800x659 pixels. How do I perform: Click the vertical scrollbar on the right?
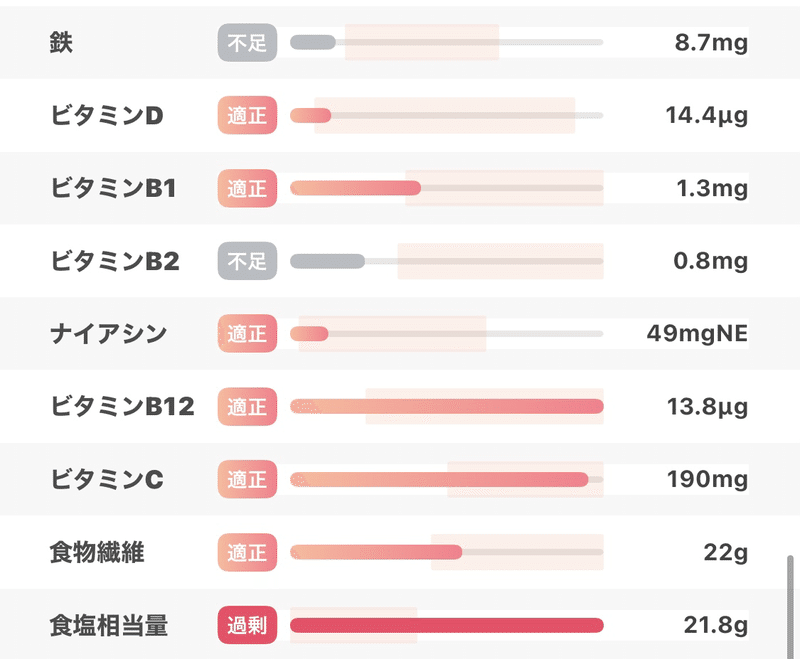coord(790,602)
